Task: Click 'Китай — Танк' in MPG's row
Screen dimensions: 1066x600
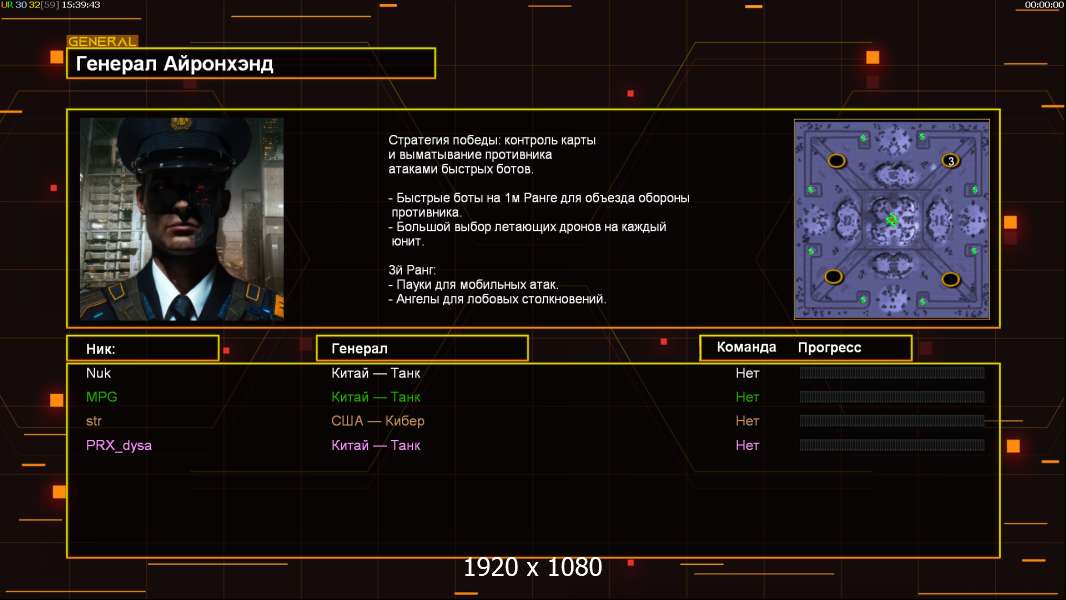Action: click(376, 397)
